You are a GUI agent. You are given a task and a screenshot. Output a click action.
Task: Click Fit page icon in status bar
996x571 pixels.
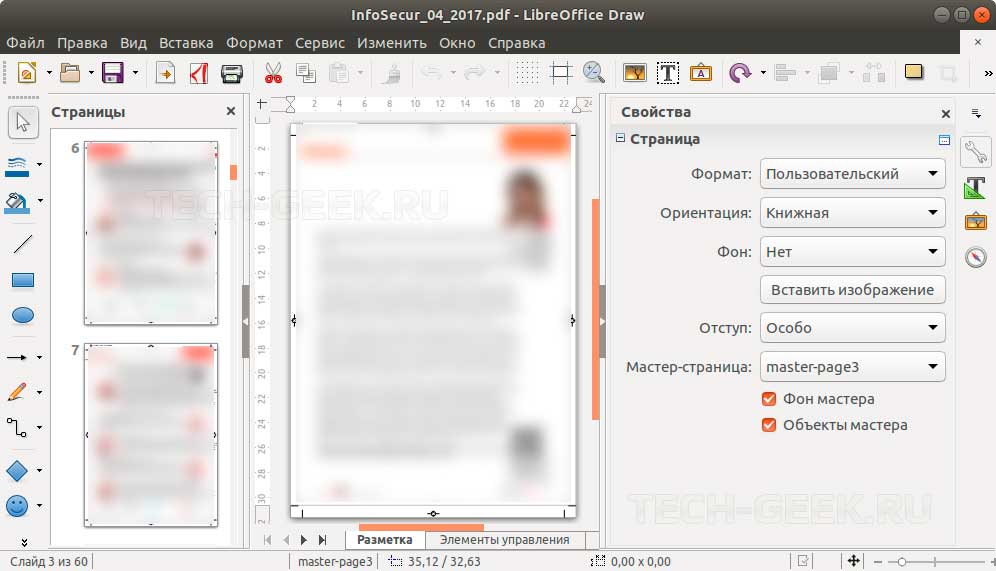853,561
